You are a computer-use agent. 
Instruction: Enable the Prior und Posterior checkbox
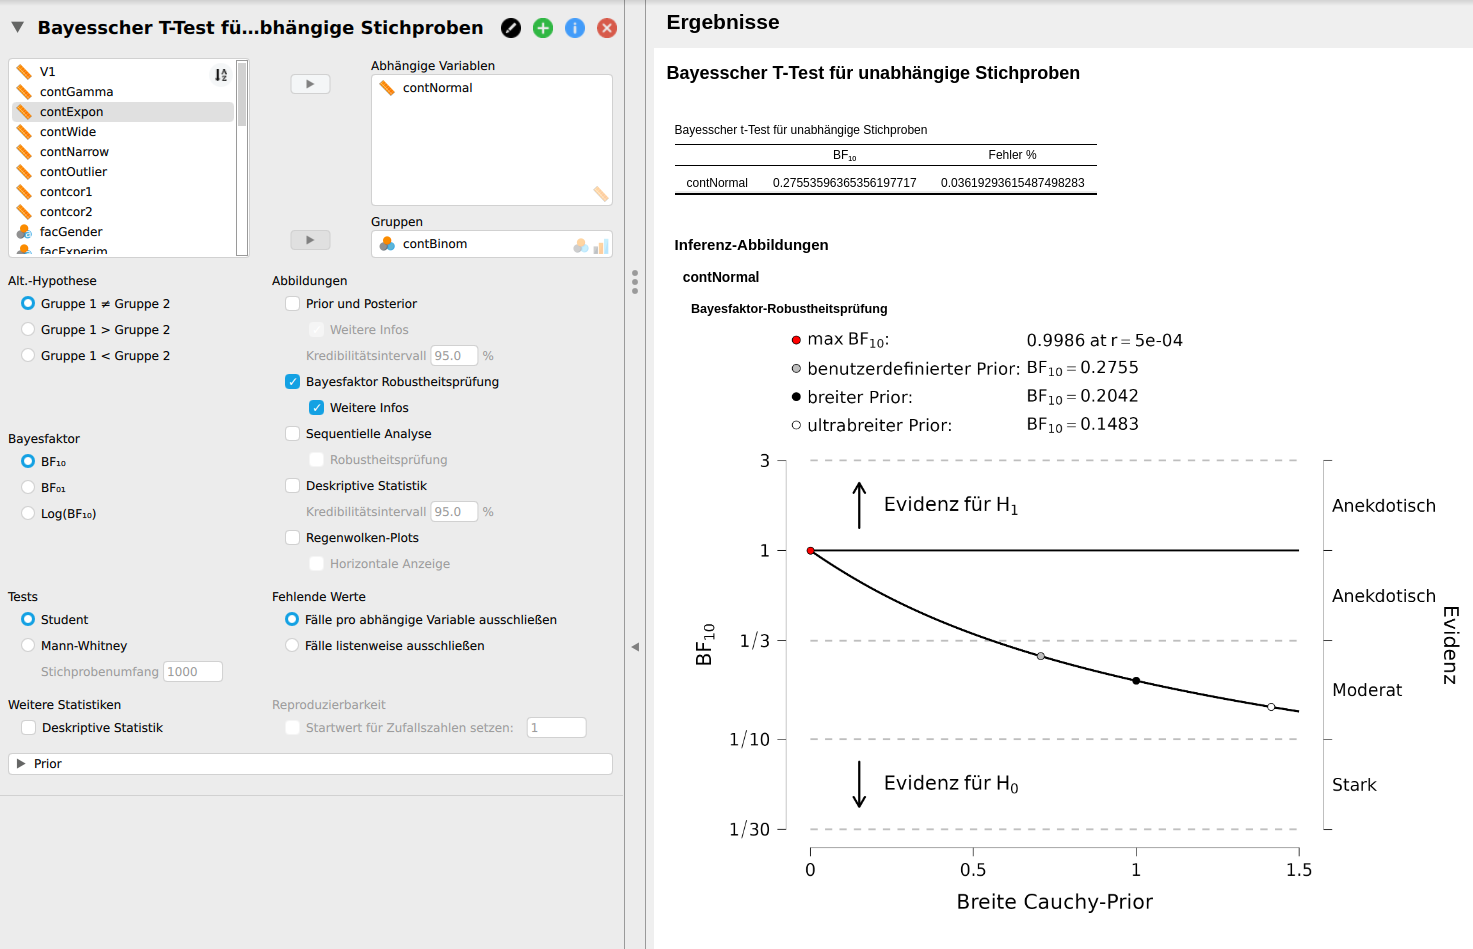point(291,303)
